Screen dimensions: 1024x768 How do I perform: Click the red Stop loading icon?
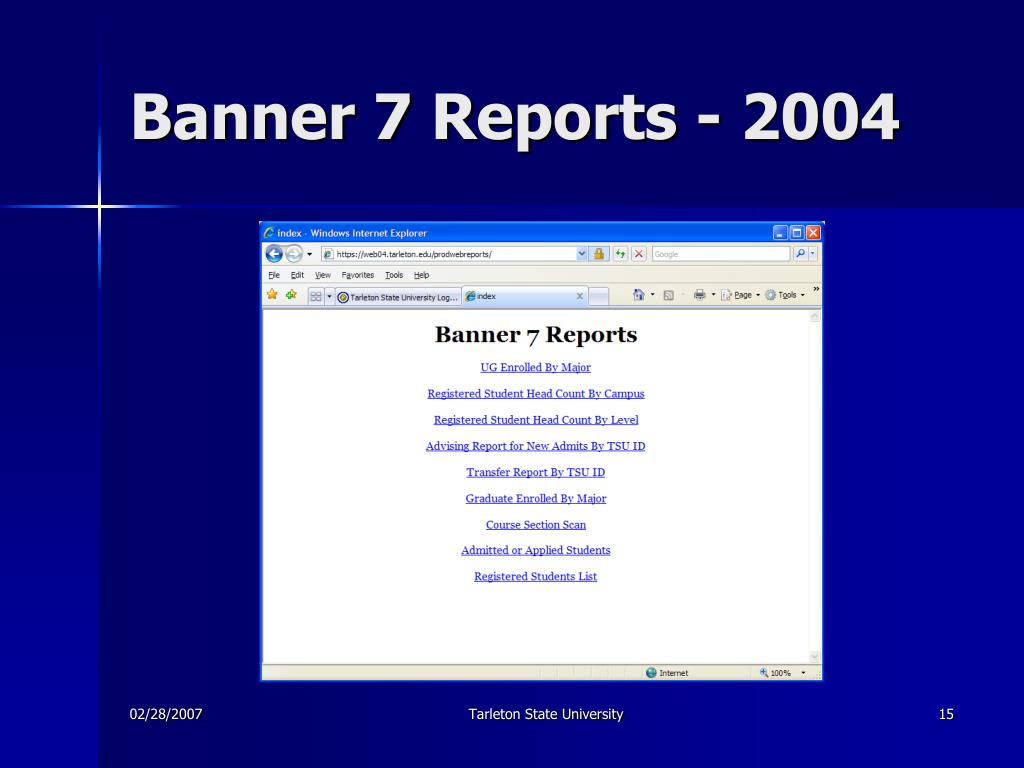point(639,254)
